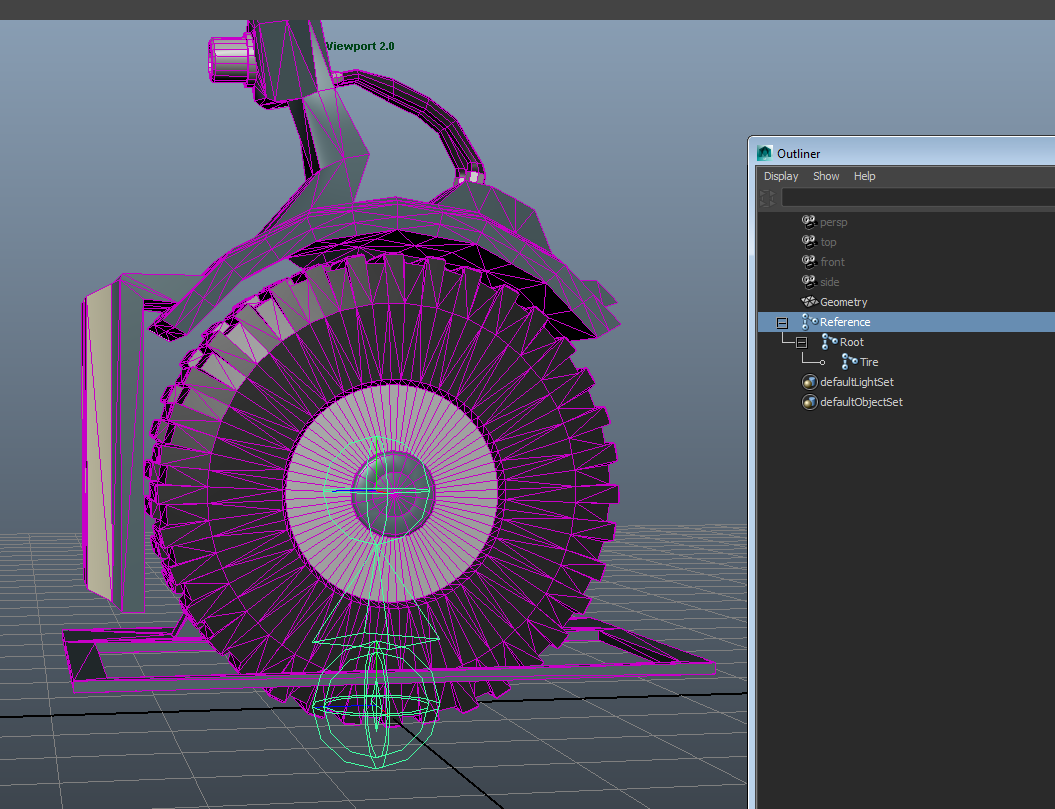
Task: Click the Geometry mesh icon
Action: click(809, 302)
